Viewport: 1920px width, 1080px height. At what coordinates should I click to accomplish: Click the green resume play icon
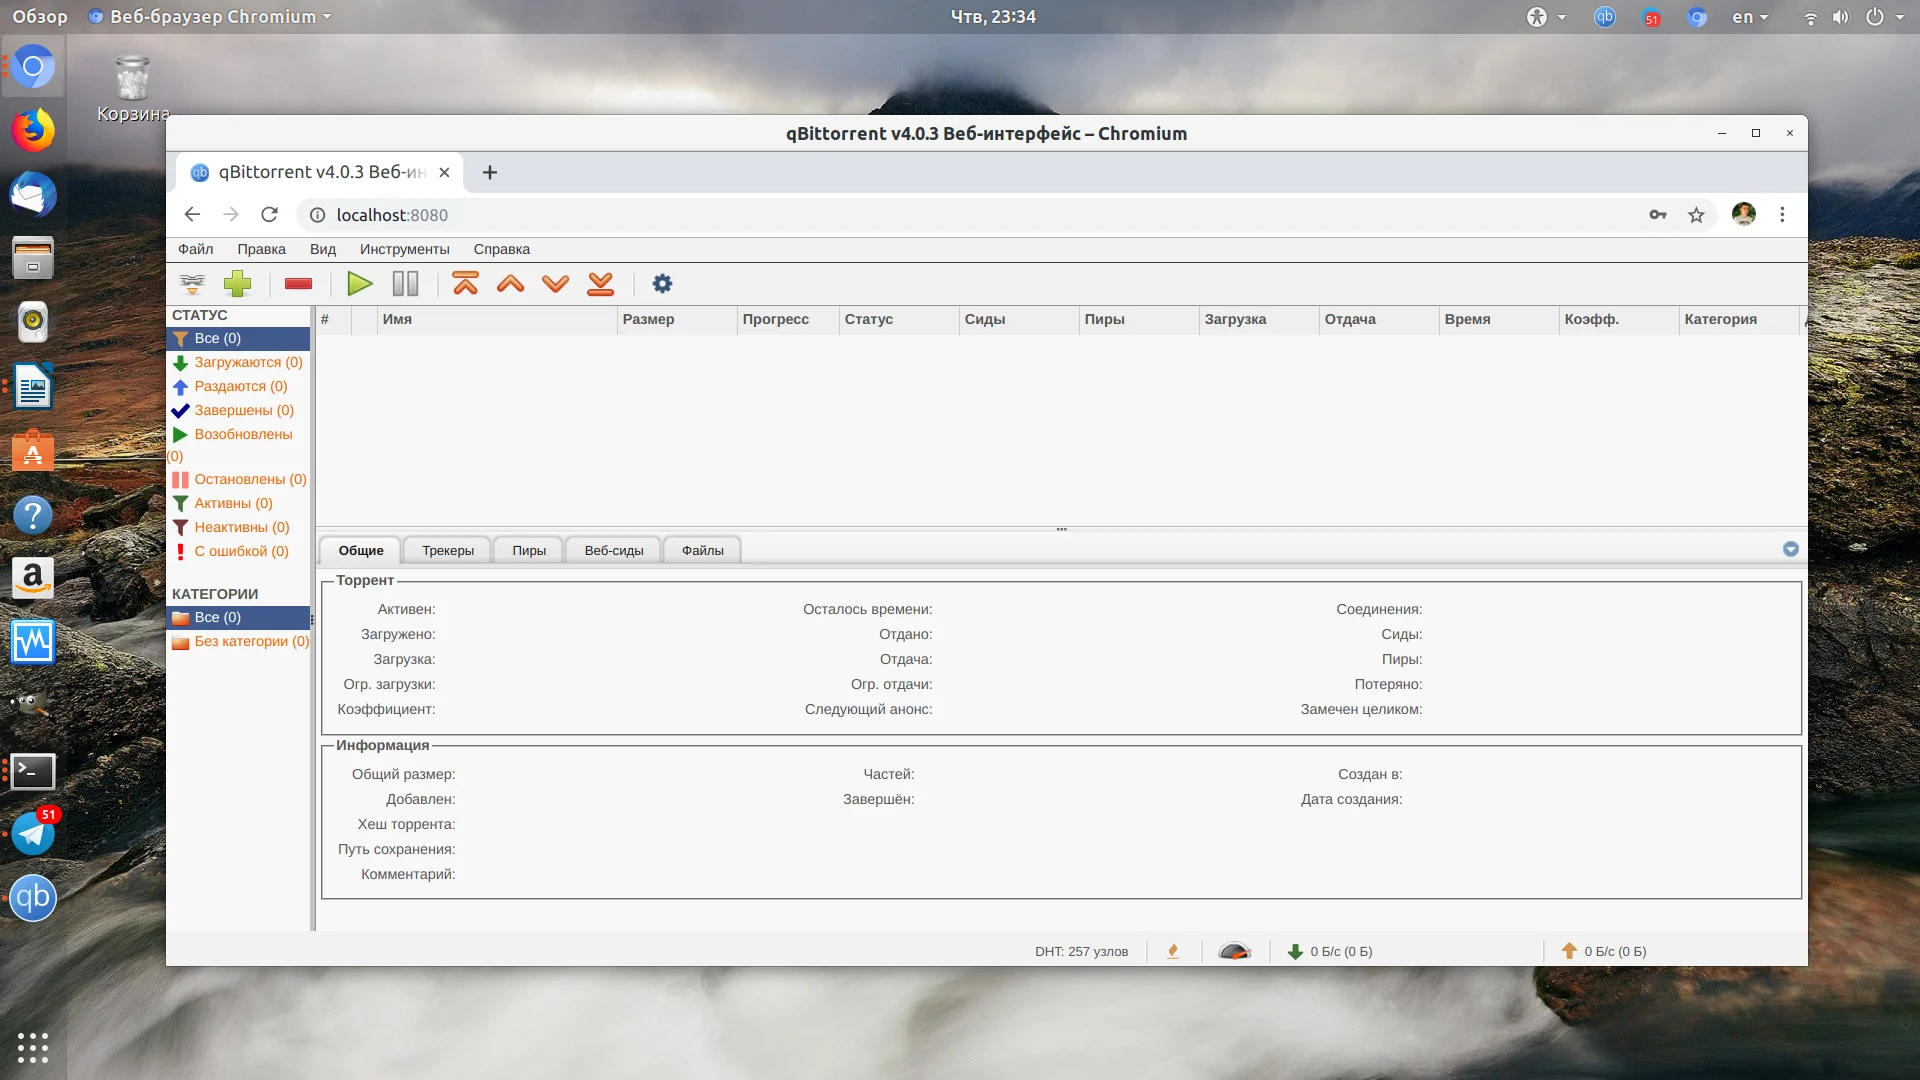tap(360, 284)
